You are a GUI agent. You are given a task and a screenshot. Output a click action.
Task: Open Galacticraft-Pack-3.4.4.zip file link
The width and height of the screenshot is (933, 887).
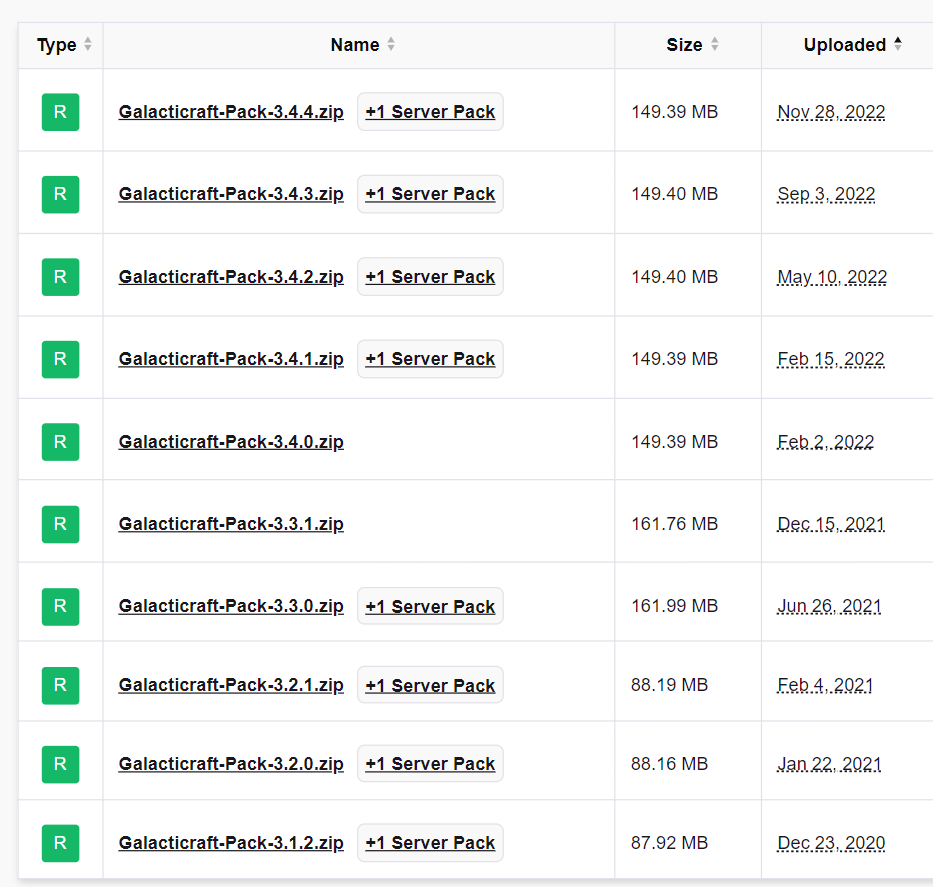coord(231,112)
